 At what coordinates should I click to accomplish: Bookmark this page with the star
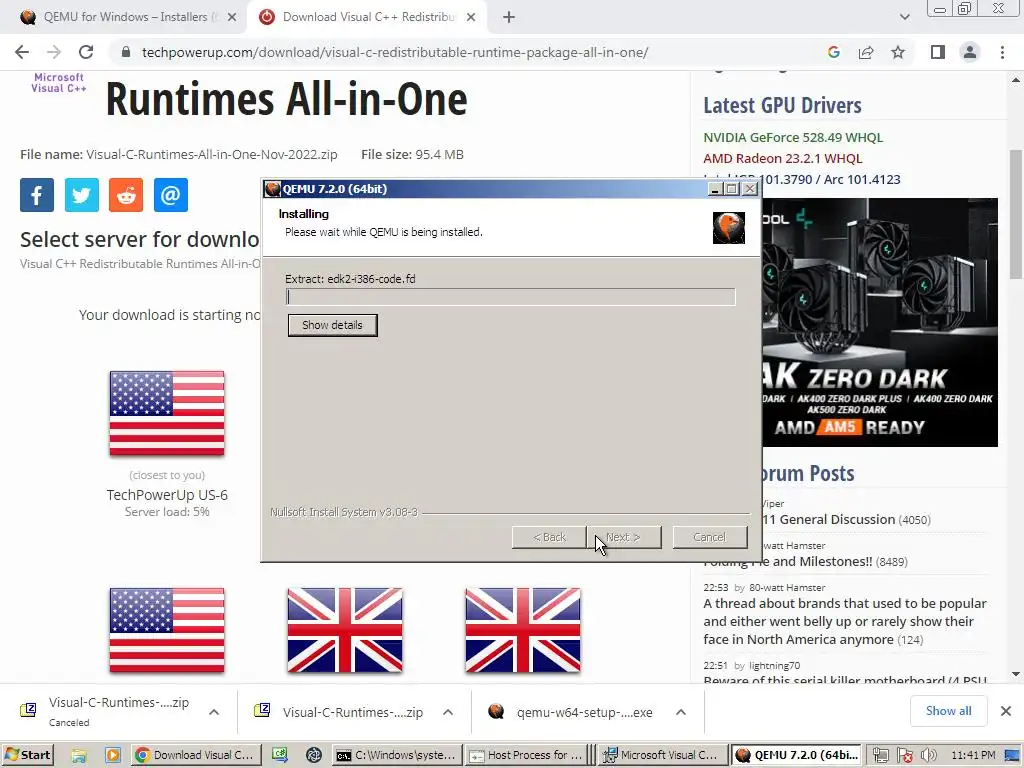point(898,52)
